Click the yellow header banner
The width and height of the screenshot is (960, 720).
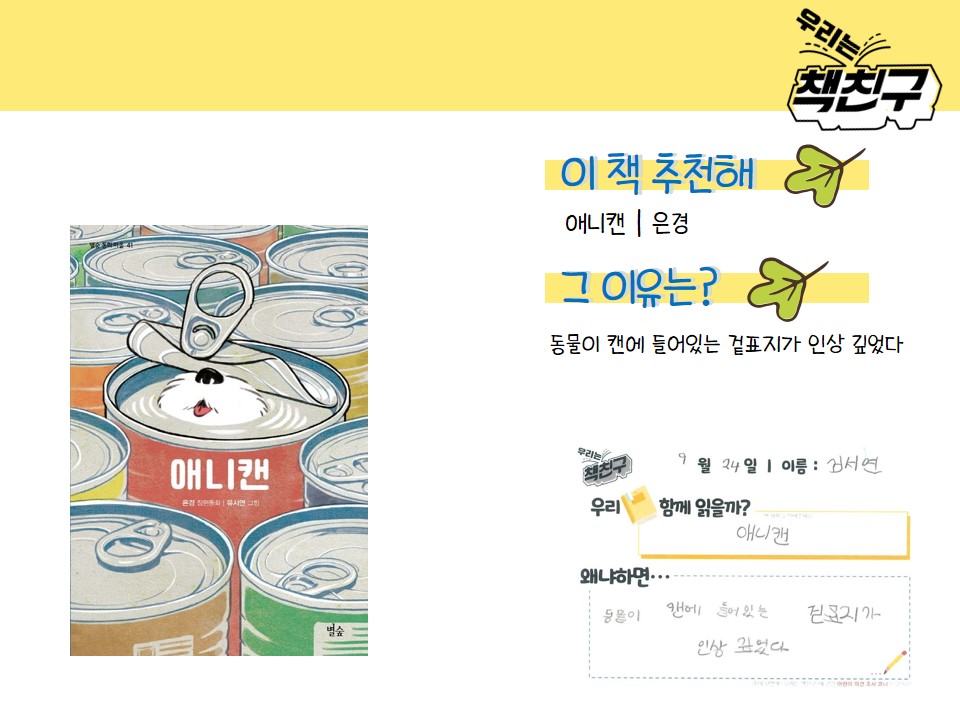coord(480,55)
